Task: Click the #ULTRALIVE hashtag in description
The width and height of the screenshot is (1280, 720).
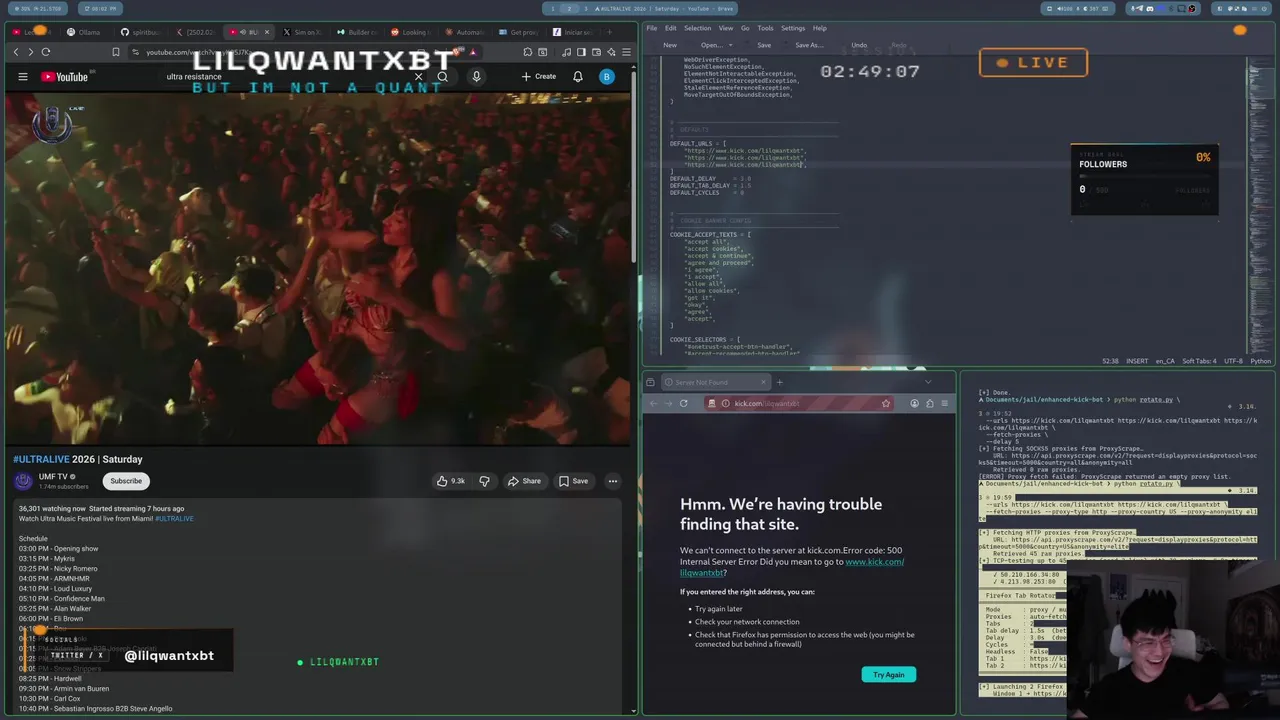Action: (x=174, y=518)
